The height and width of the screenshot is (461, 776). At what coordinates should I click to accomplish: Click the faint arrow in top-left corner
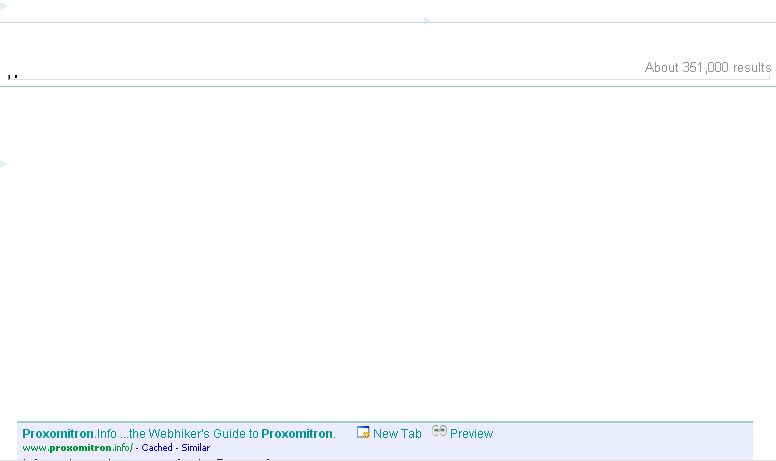point(3,7)
